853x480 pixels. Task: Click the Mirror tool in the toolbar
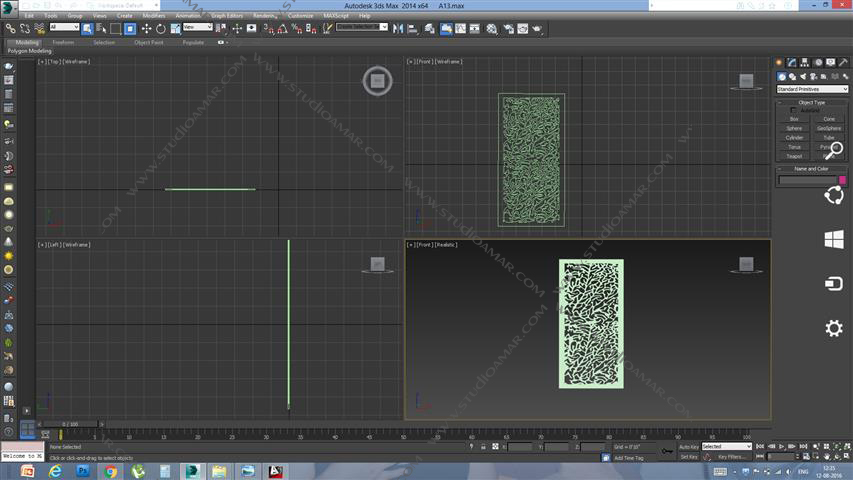[397, 29]
